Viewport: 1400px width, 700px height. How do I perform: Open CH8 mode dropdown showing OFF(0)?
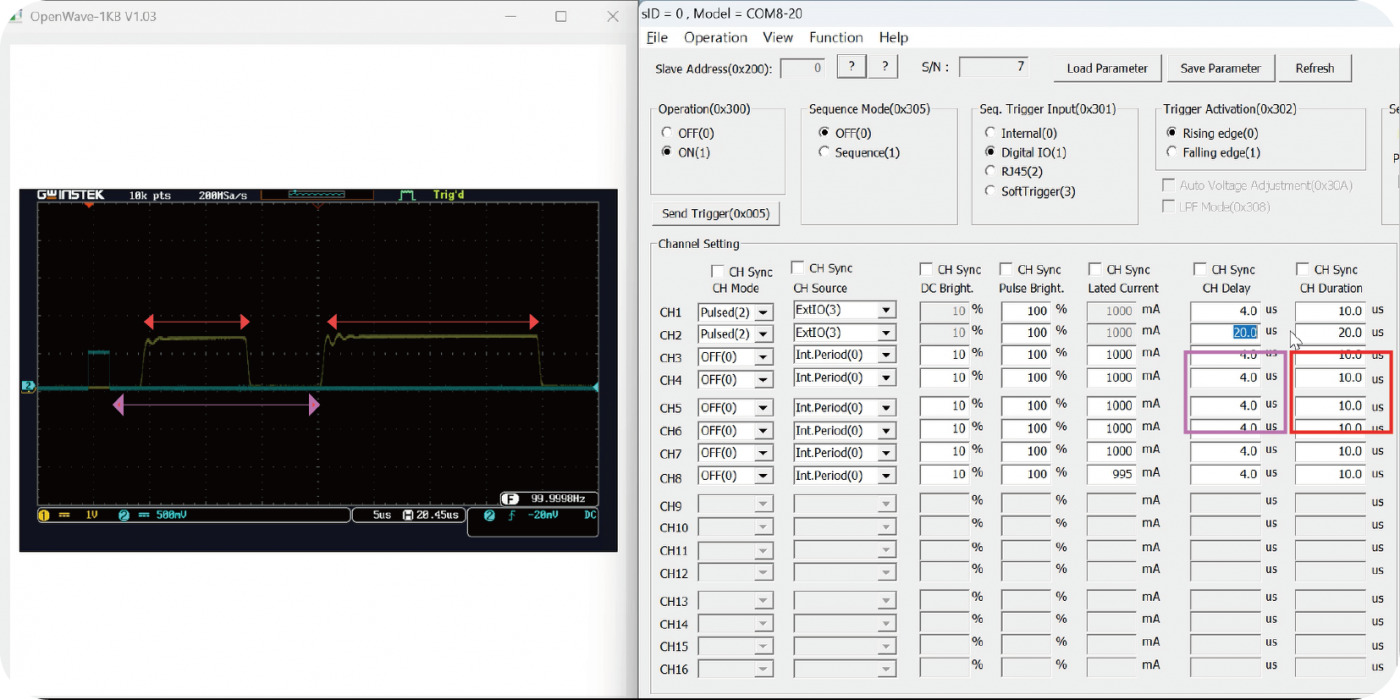point(764,476)
